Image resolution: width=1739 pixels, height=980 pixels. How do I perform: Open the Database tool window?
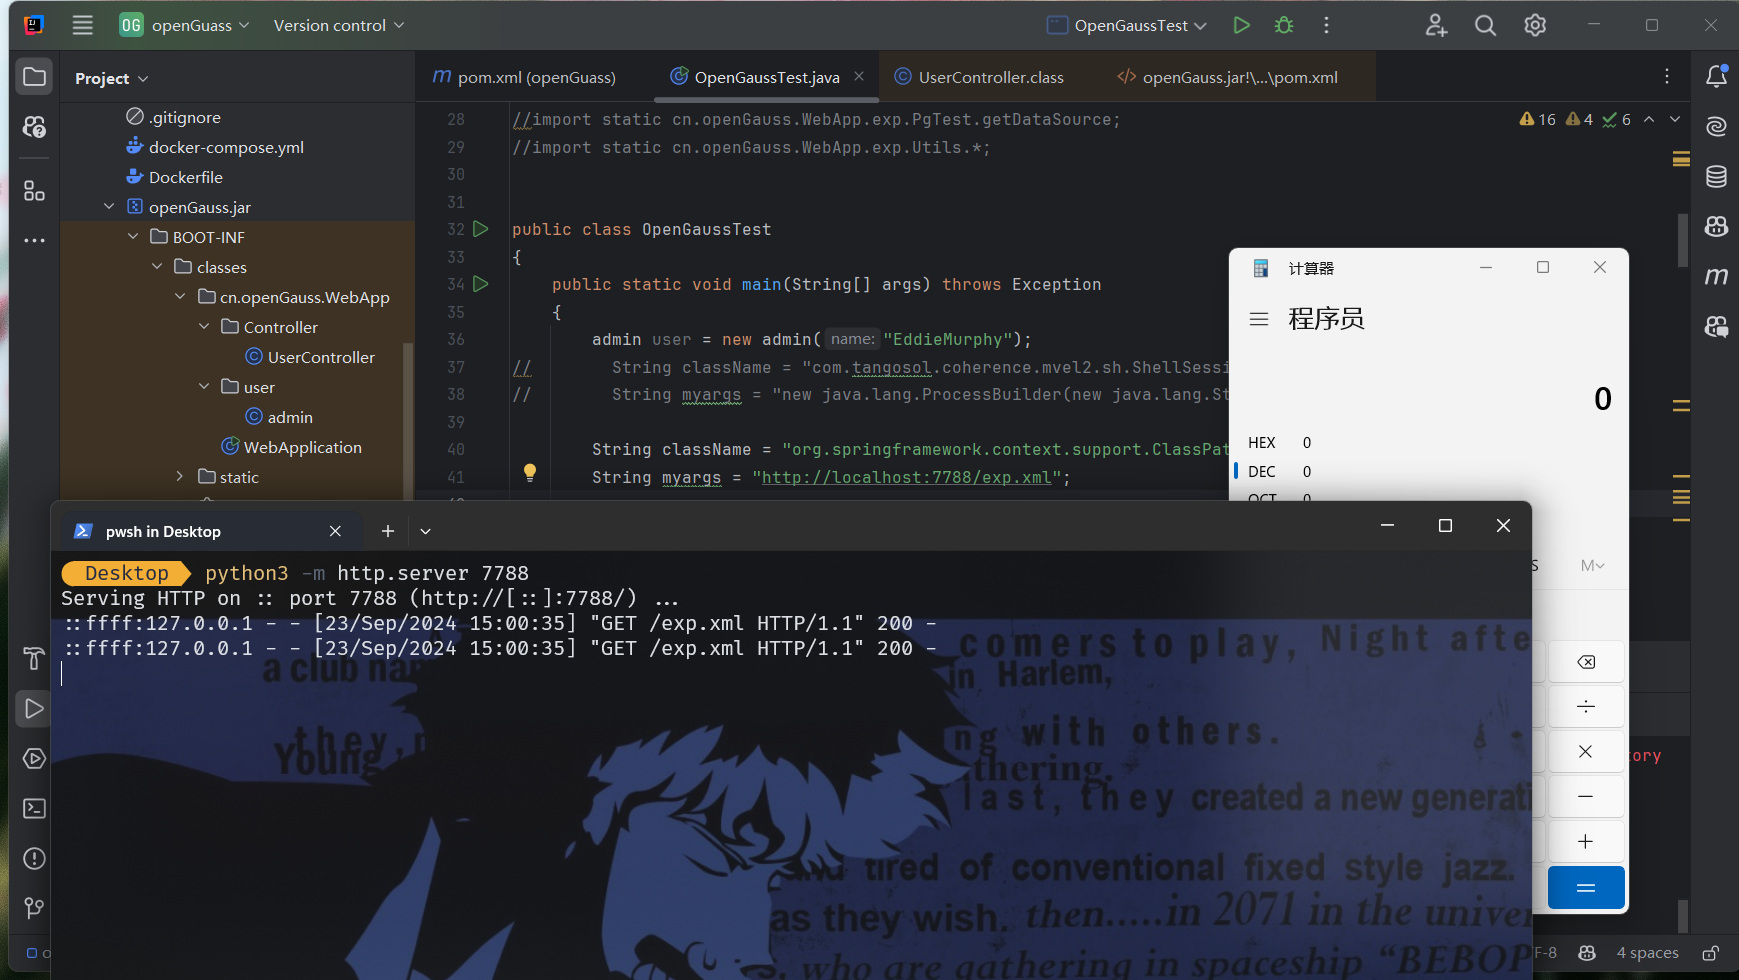pyautogui.click(x=1716, y=176)
